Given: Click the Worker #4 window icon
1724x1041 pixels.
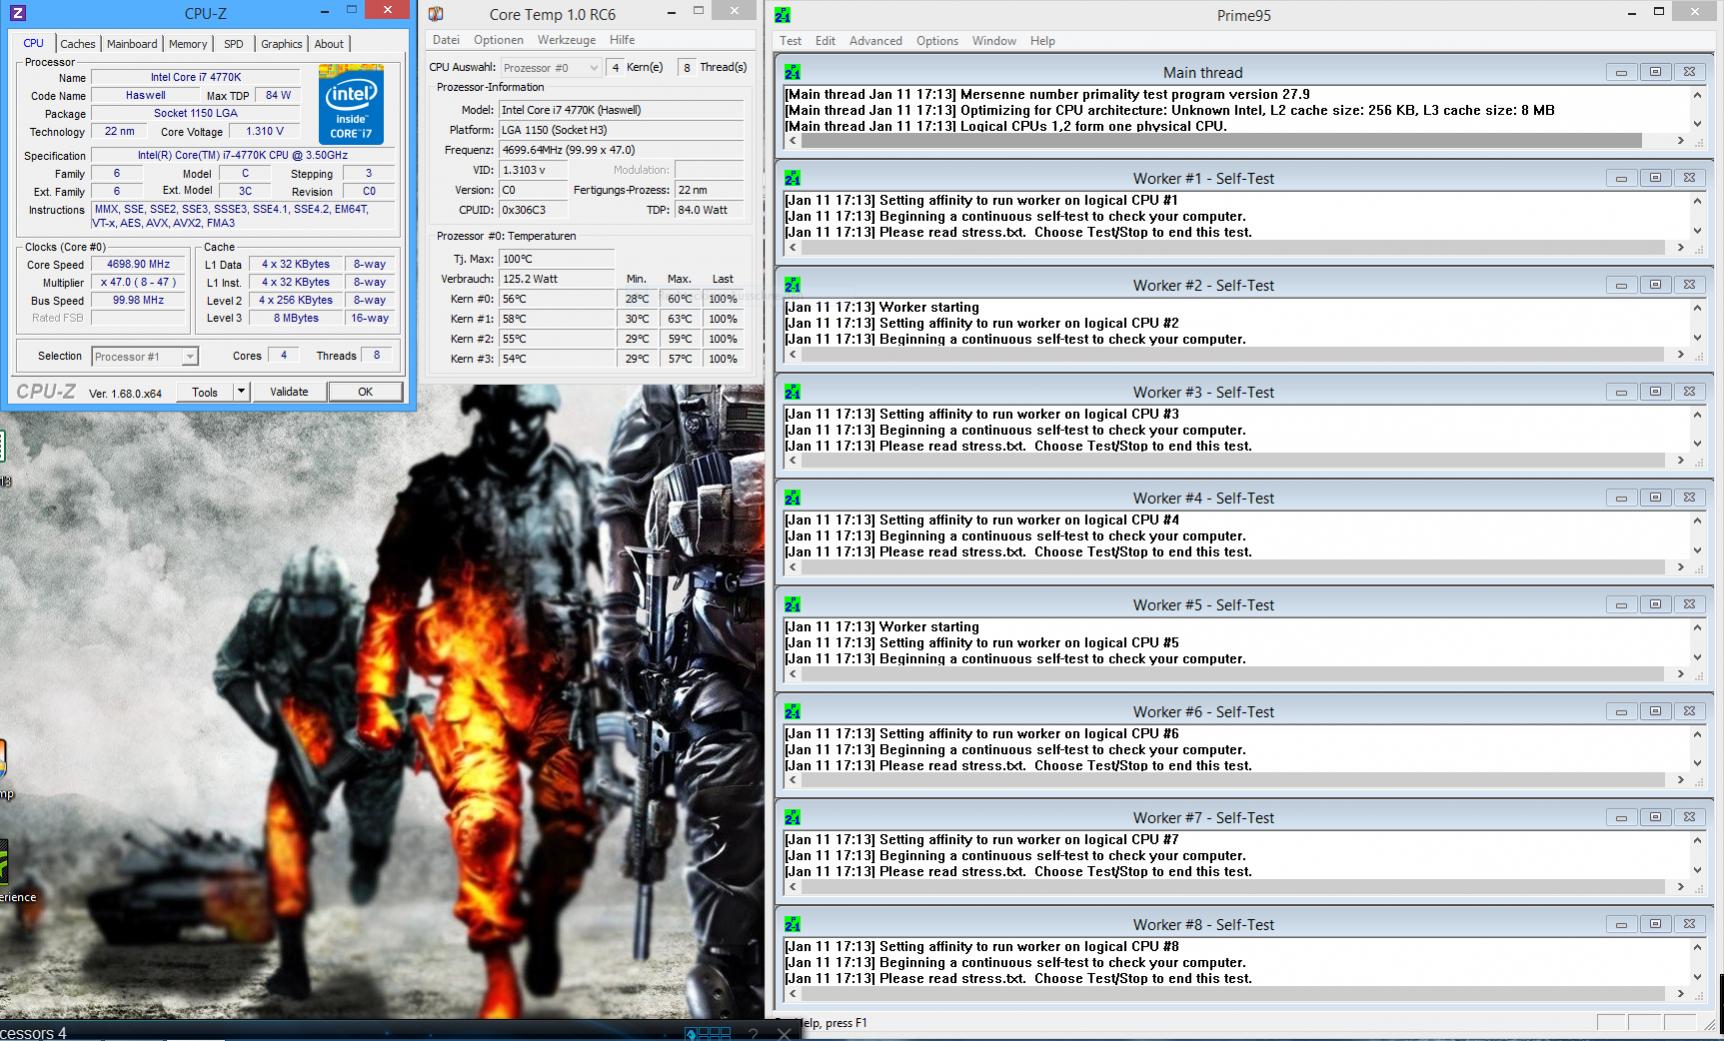Looking at the screenshot, I should click(793, 498).
